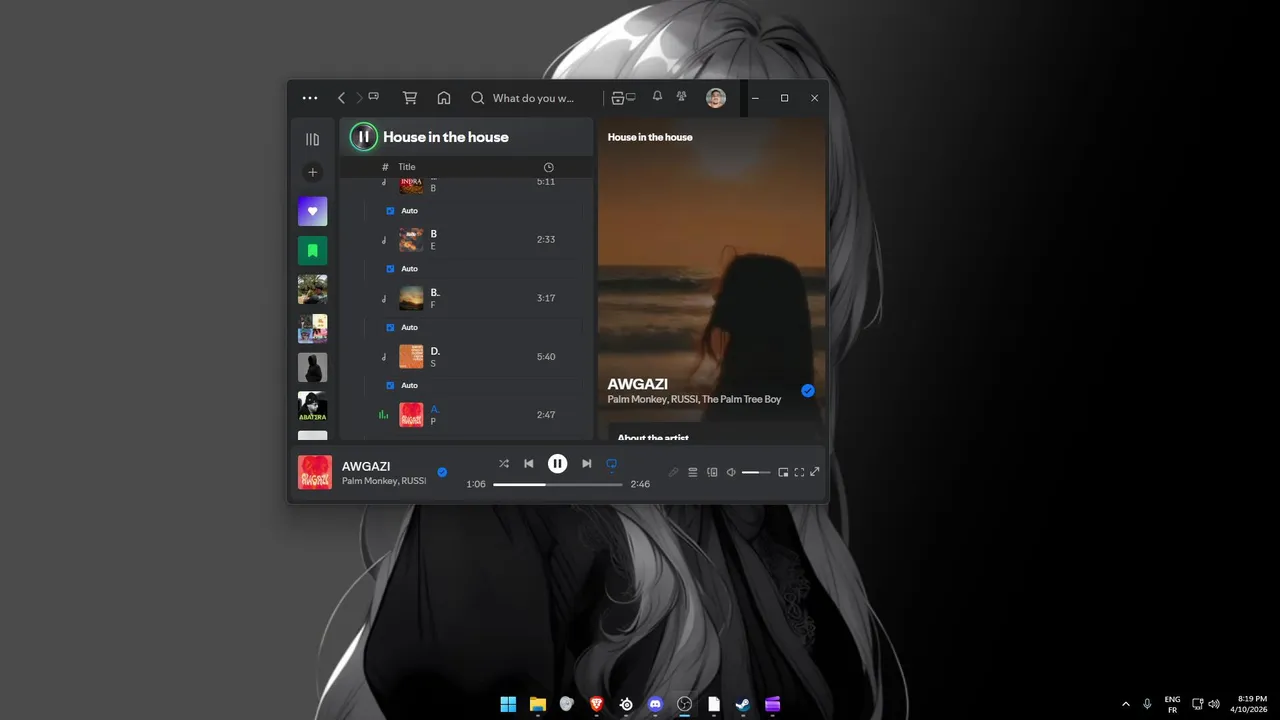Open the shopping cart icon
Screen dimensions: 1280x720
pos(410,98)
